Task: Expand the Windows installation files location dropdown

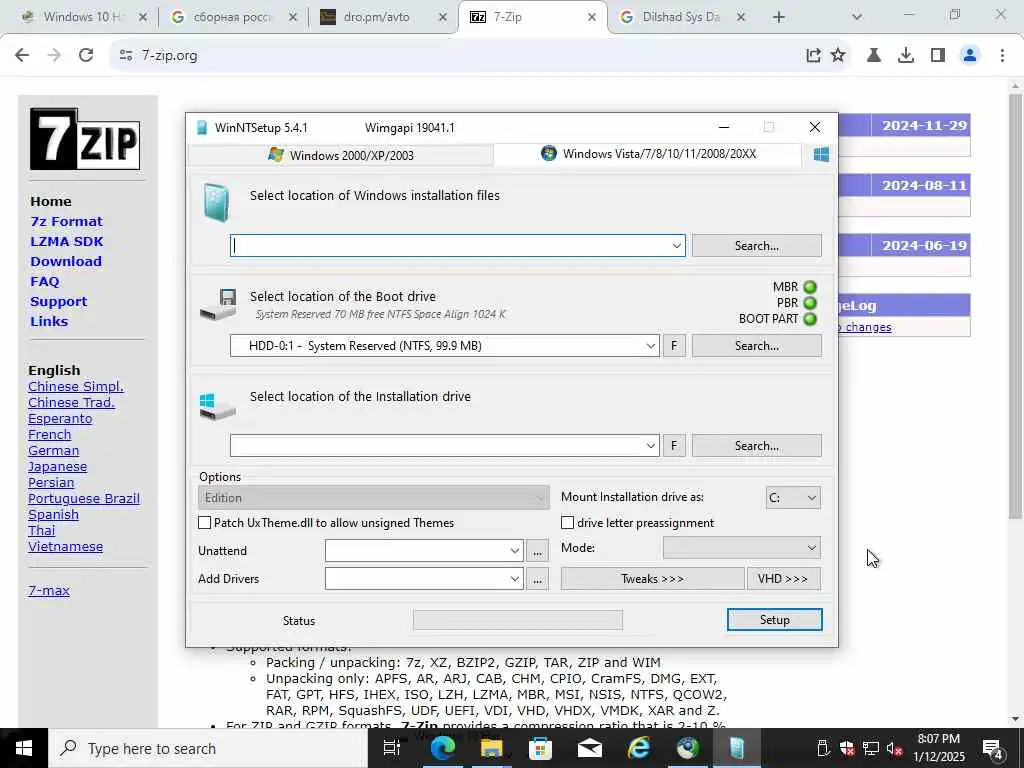Action: (x=677, y=246)
